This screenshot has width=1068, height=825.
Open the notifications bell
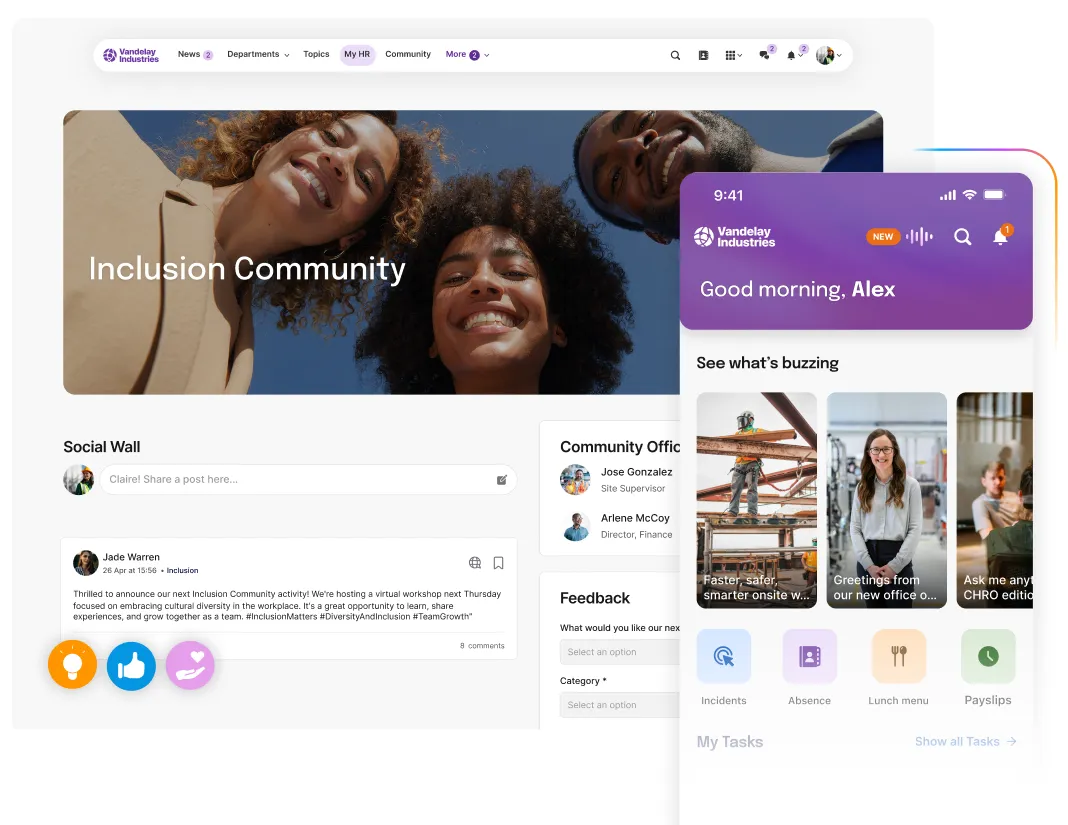(790, 55)
